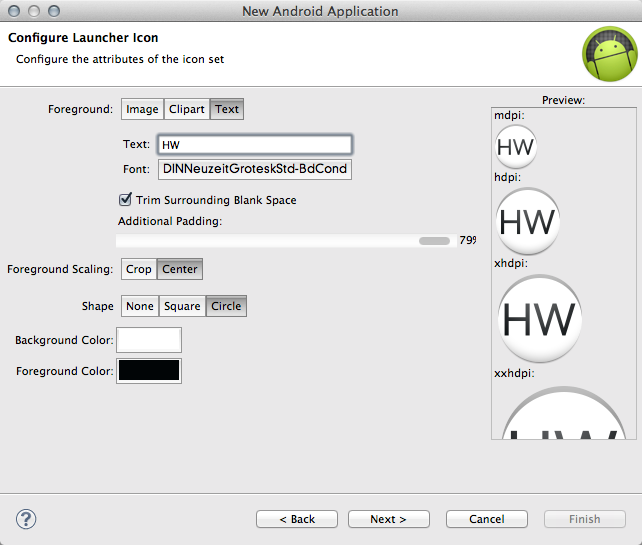Choose Image as foreground type
The image size is (642, 545).
tap(142, 109)
